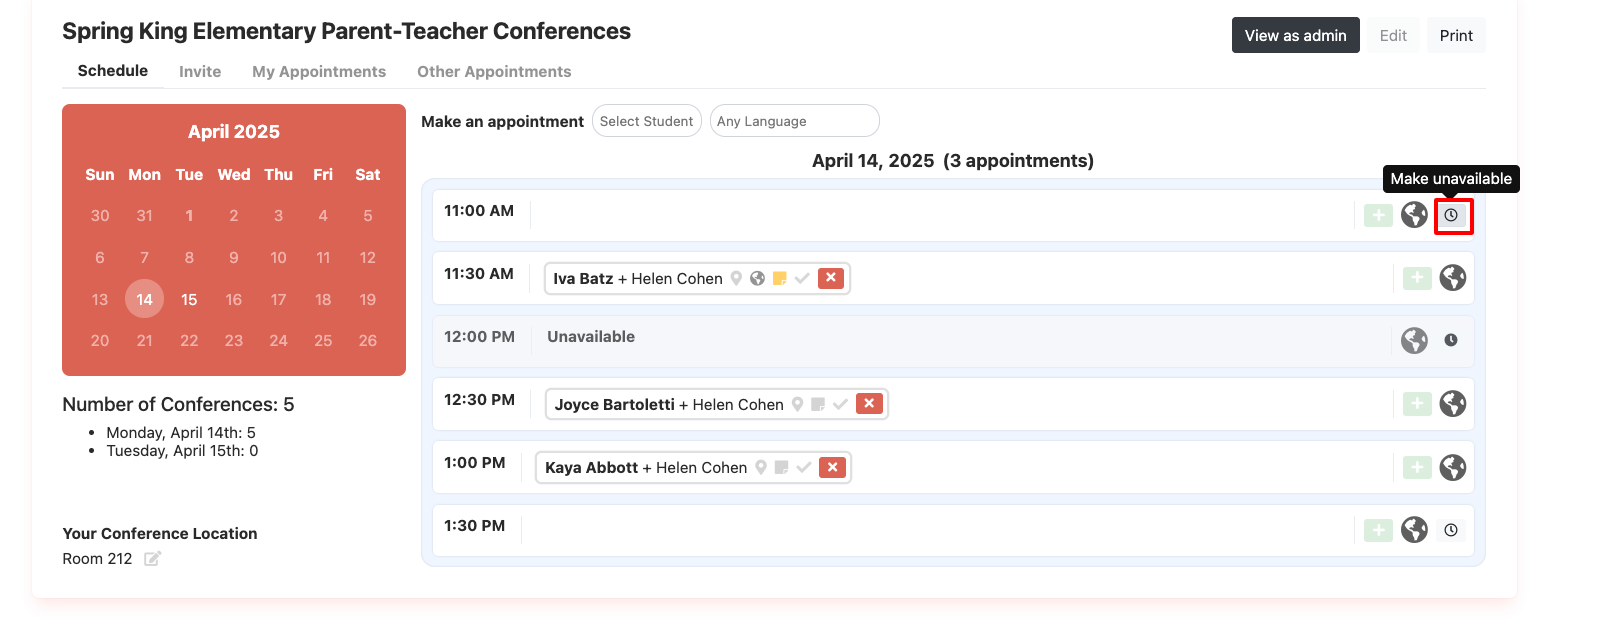The width and height of the screenshot is (1600, 644).
Task: Select April 15 on the calendar
Action: tap(189, 299)
